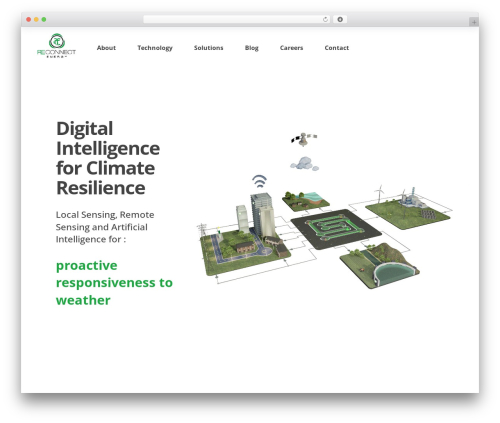This screenshot has height=423, width=500.
Task: Click the 'Local Sensing, Remote Sensing' paragraph
Action: [x=105, y=227]
